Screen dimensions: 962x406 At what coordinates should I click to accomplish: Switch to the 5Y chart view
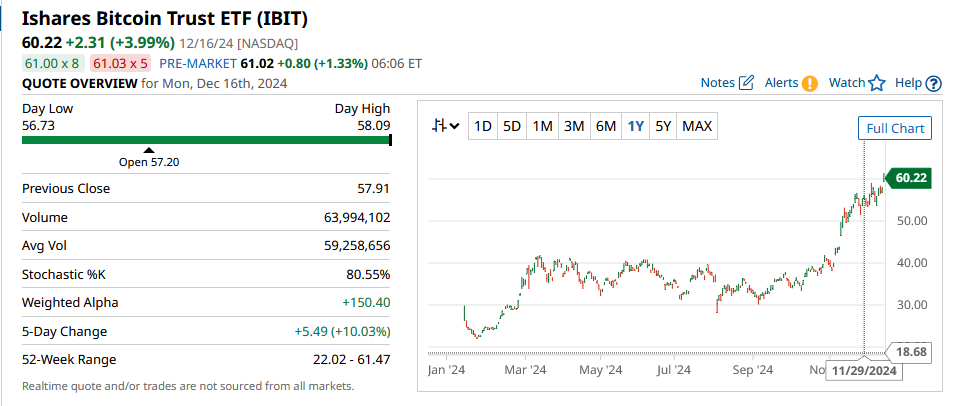tap(663, 126)
